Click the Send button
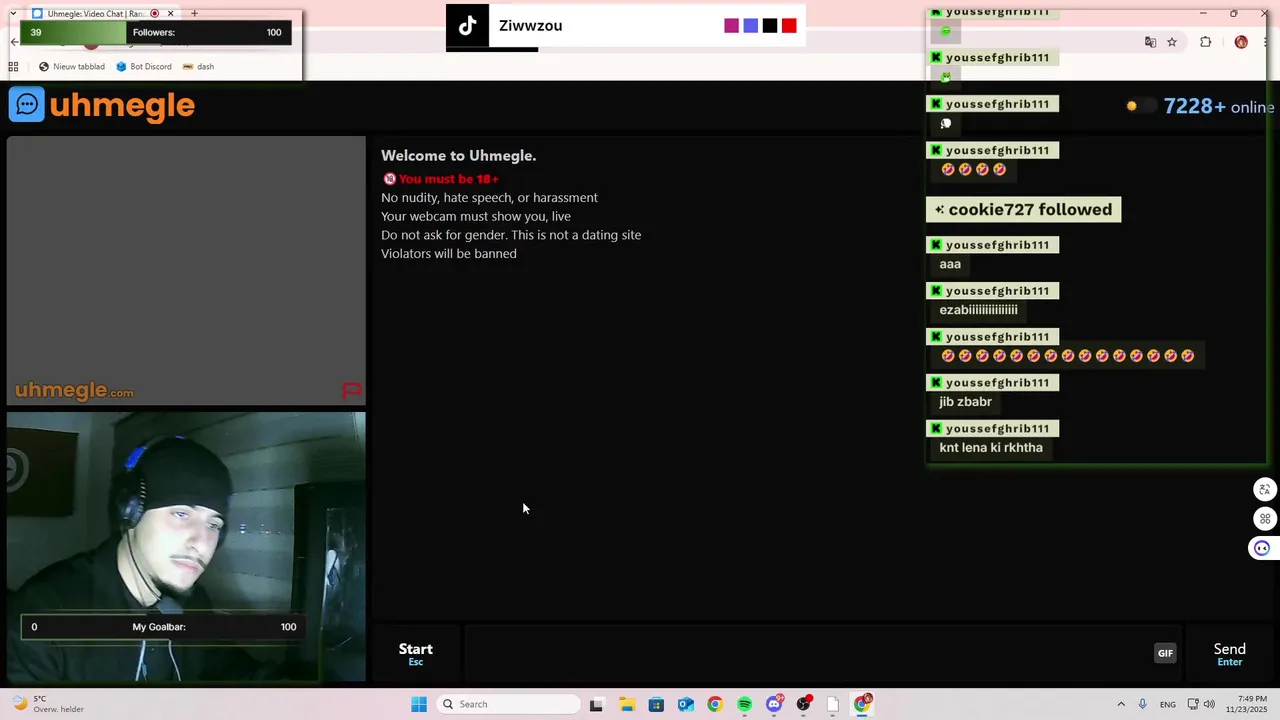Screen dimensions: 1280x720 [x=1229, y=654]
